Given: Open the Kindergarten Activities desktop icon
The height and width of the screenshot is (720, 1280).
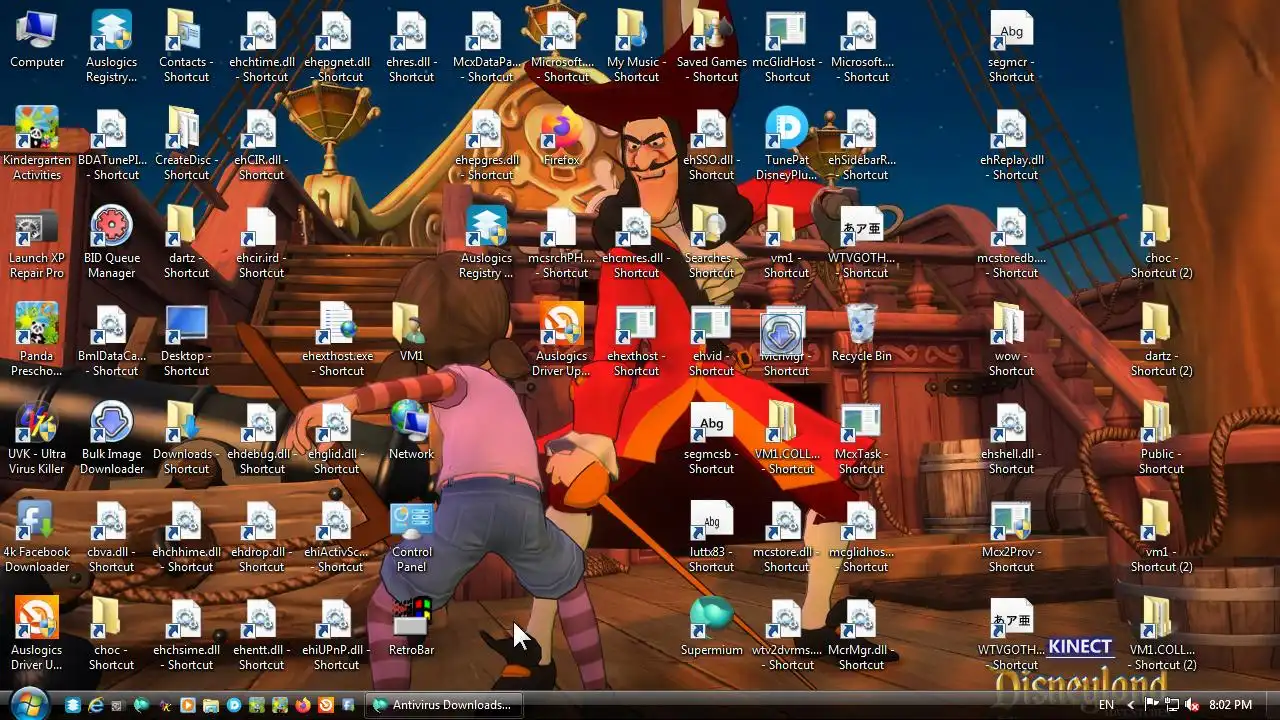Looking at the screenshot, I should (37, 145).
